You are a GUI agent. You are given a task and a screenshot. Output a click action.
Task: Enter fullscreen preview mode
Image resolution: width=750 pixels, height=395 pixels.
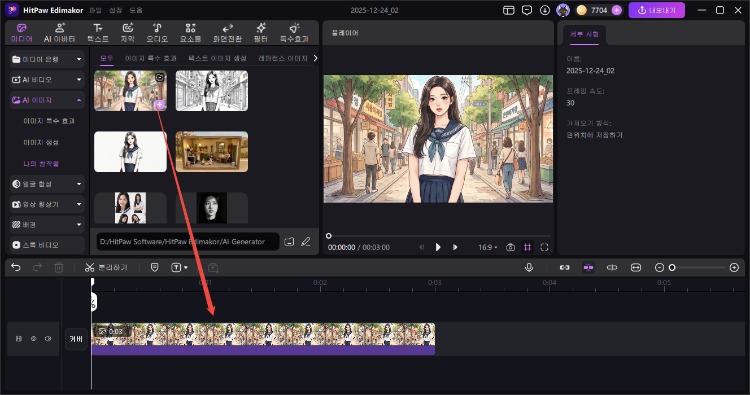coord(544,247)
